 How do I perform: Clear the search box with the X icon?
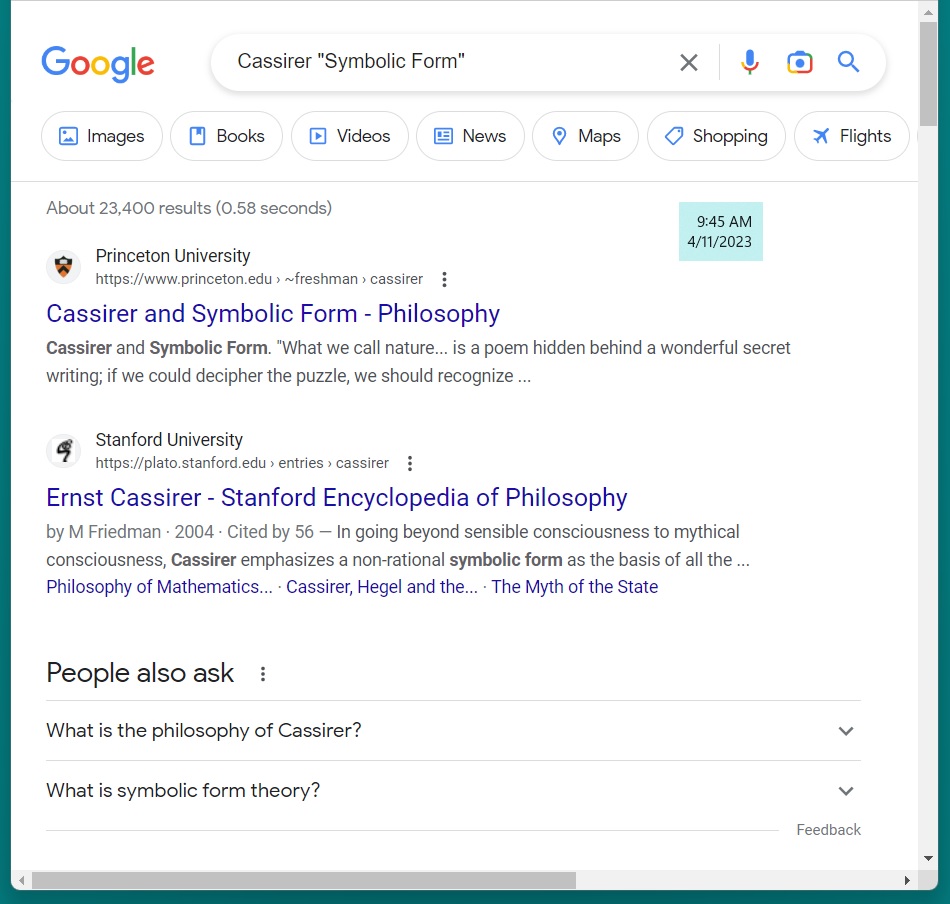pyautogui.click(x=689, y=63)
